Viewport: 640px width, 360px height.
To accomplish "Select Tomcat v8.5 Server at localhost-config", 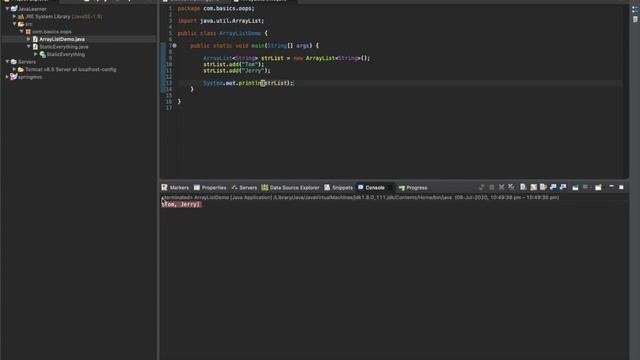I will 71,69.
